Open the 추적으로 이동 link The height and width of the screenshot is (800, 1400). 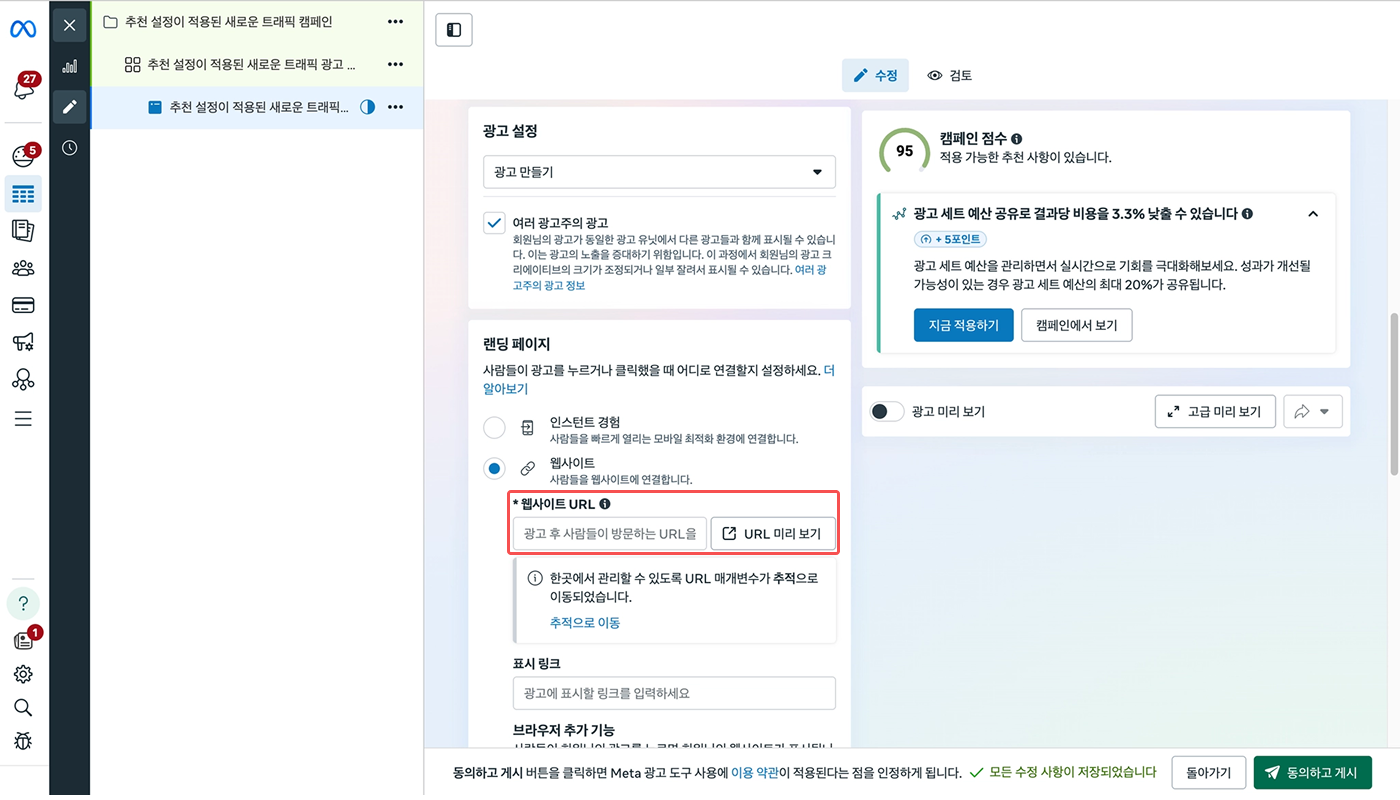(584, 622)
